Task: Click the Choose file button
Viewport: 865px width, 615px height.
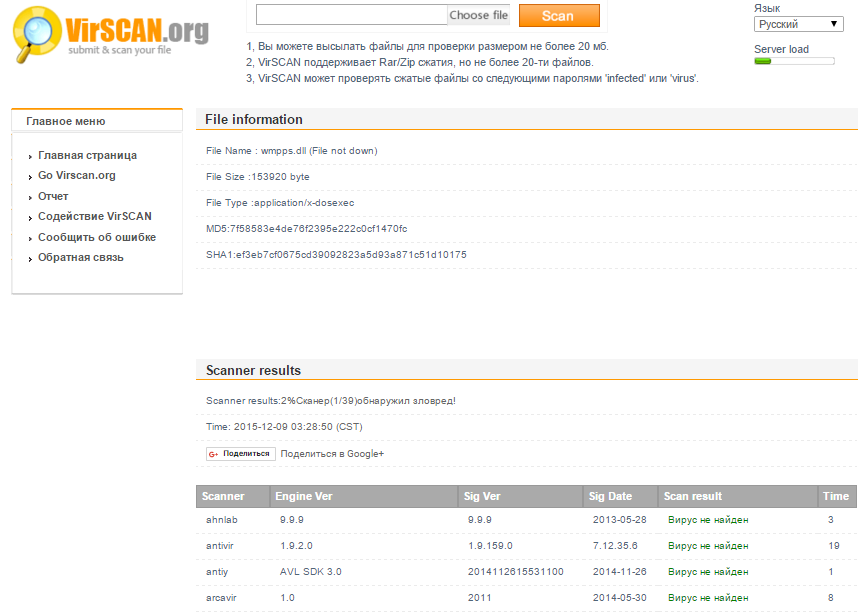Action: [x=478, y=15]
